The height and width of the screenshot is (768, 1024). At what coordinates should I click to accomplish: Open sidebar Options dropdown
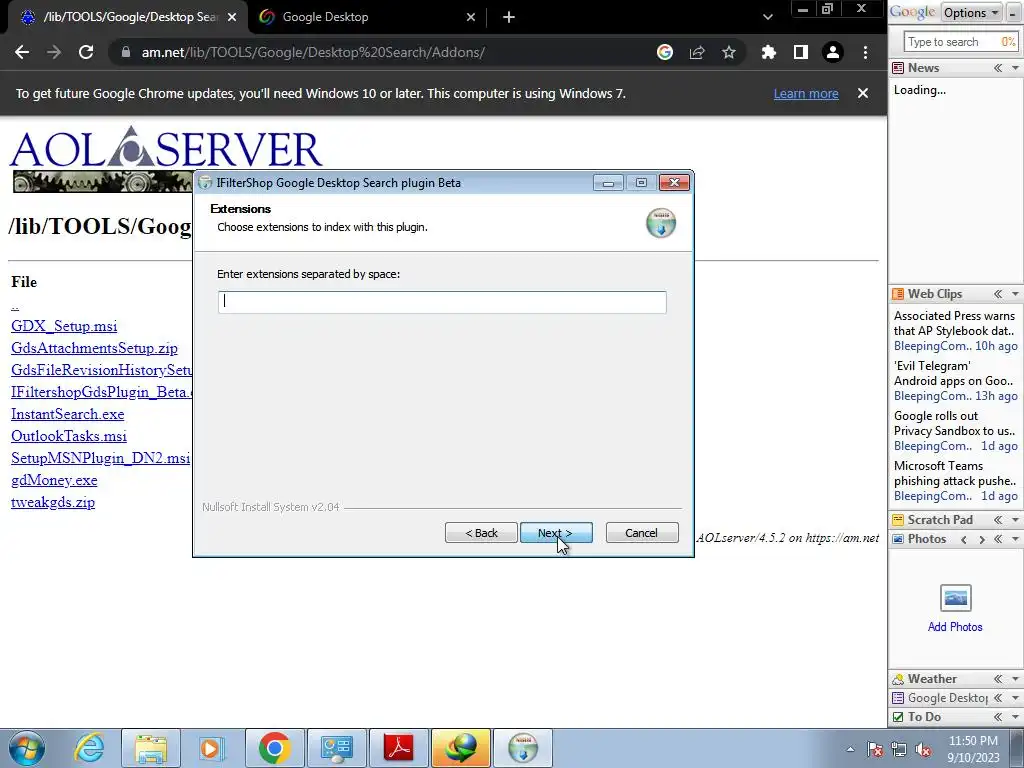tap(971, 12)
